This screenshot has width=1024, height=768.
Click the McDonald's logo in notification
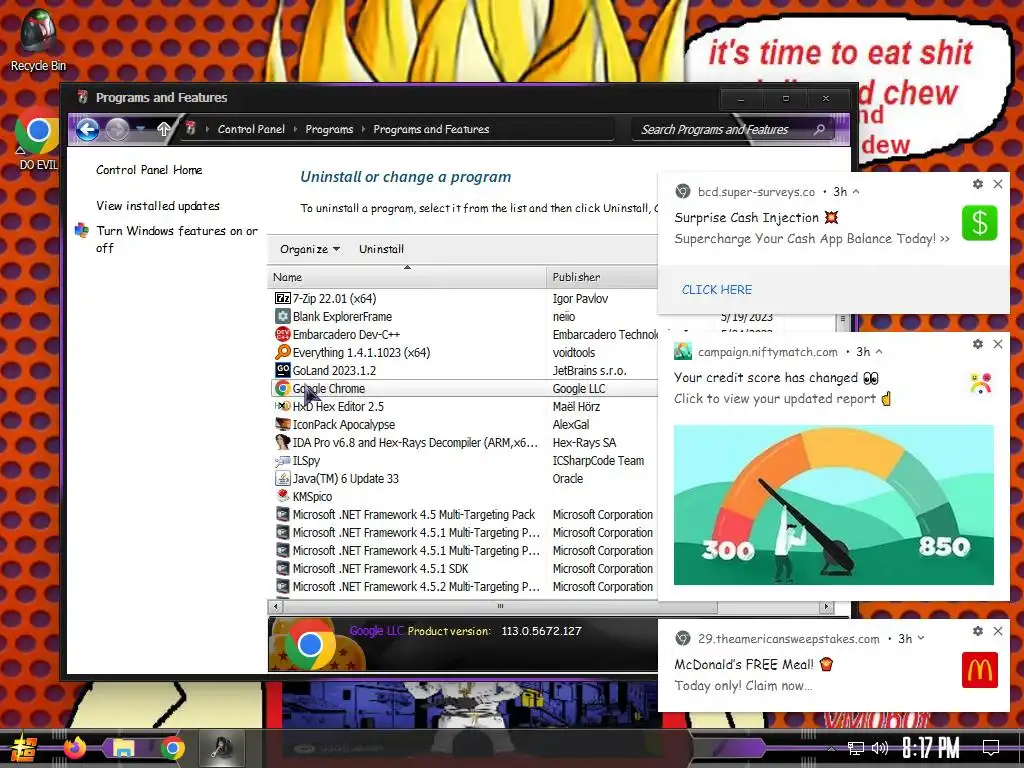pyautogui.click(x=980, y=669)
